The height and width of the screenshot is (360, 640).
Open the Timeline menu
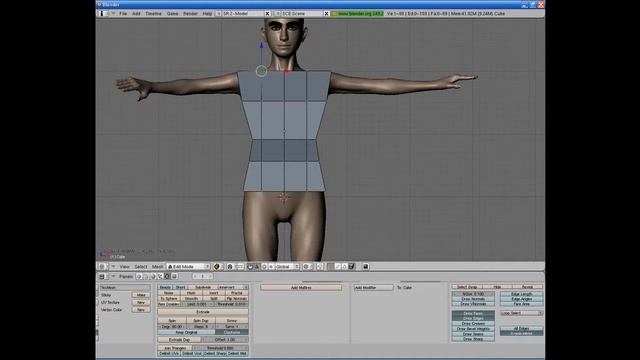pyautogui.click(x=153, y=13)
